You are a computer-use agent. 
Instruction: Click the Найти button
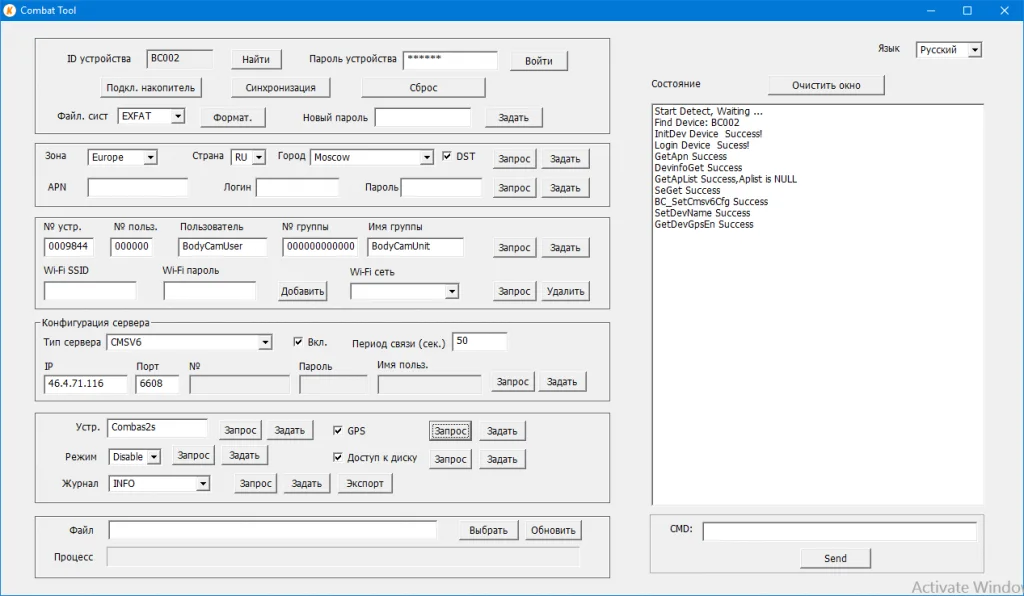point(256,60)
